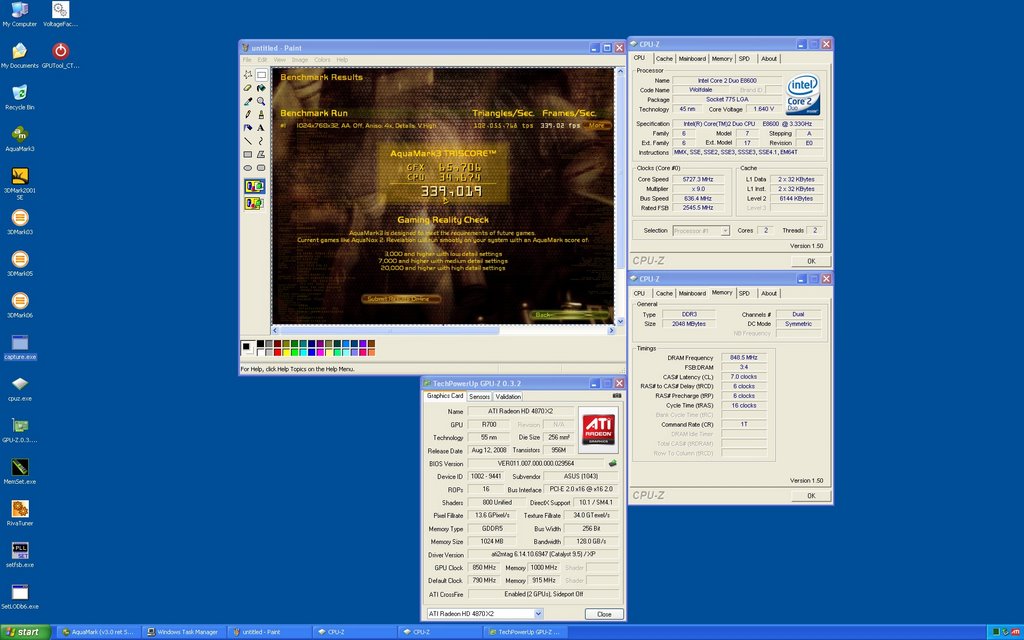Open the Processor Selection dropdown in CPU-Z
Viewport: 1024px width, 640px height.
[725, 231]
